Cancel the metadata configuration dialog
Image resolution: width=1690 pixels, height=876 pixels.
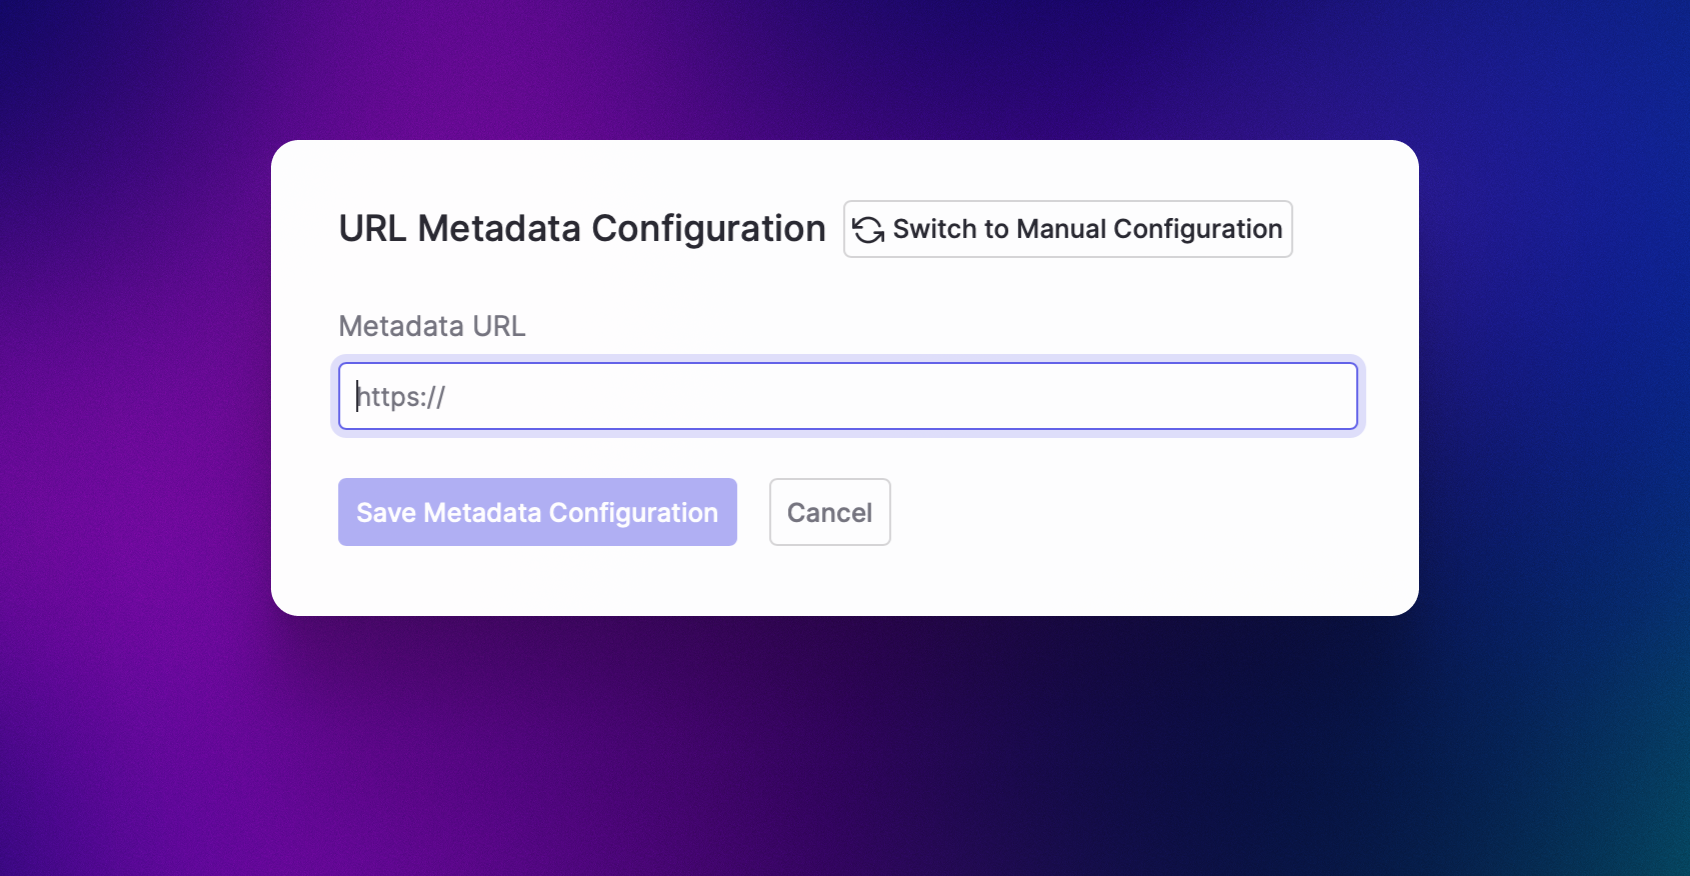point(829,512)
